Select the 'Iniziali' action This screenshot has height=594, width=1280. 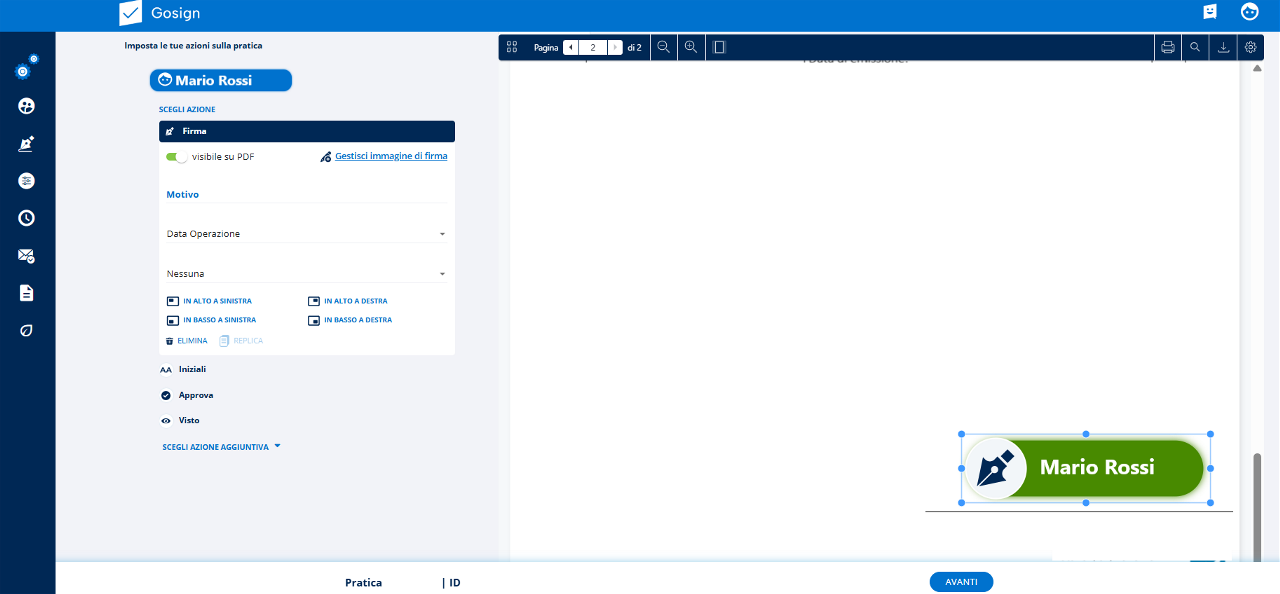192,369
